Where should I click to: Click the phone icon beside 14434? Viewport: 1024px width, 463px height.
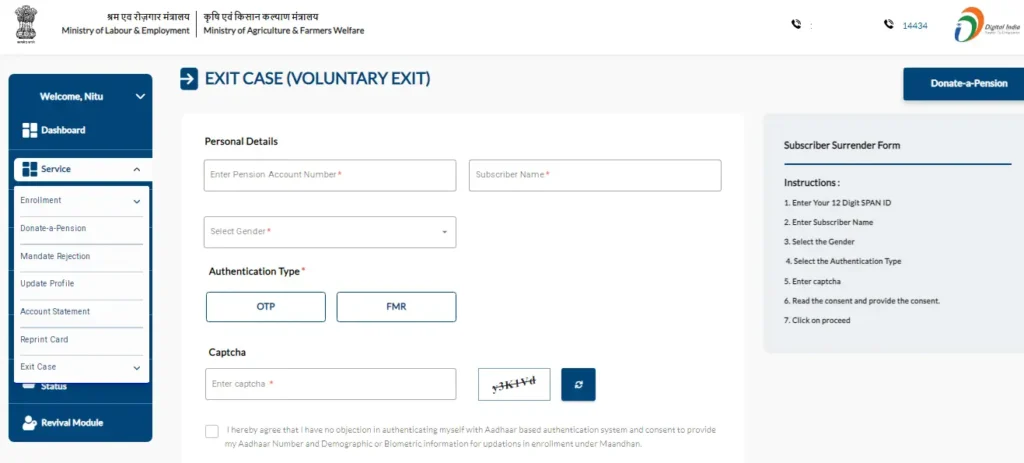tap(888, 25)
